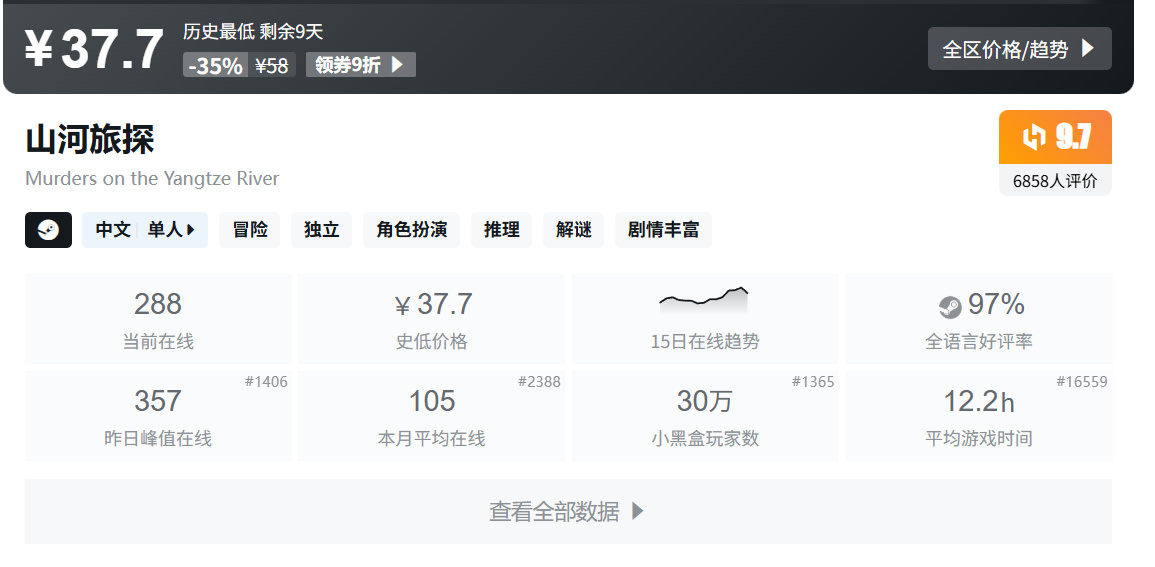Click the #2388 rank label

539,381
